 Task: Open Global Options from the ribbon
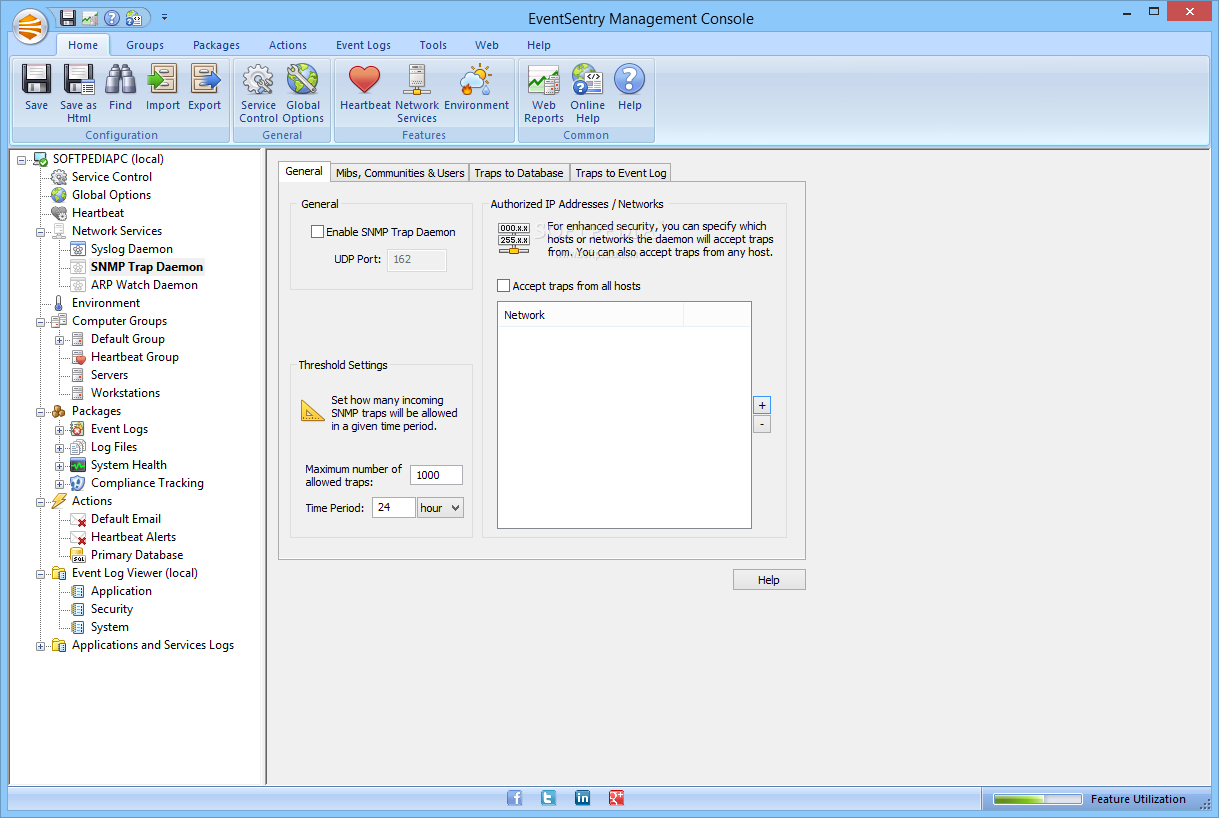303,93
